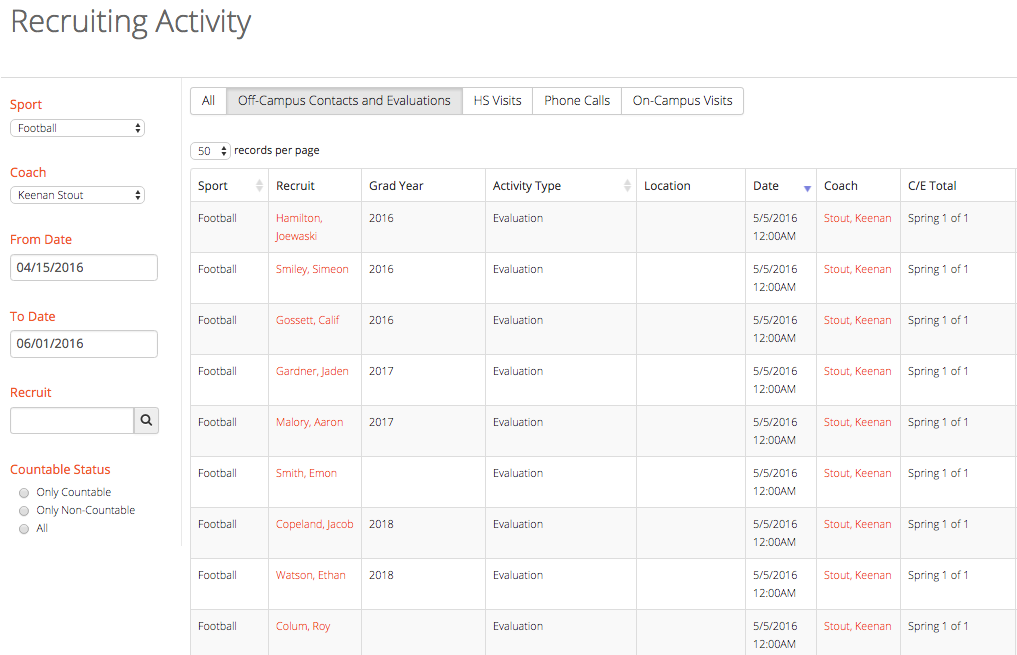The width and height of the screenshot is (1017, 655).
Task: Select Only Countable radio option
Action: 24,493
